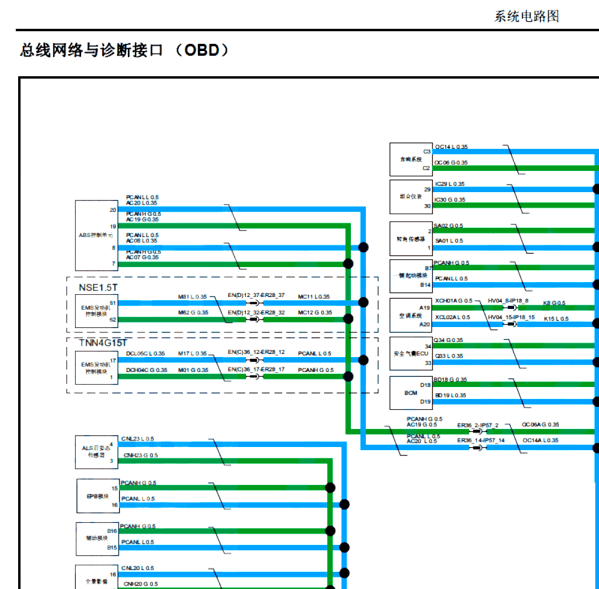Viewport: 599px width, 589px height.
Task: Click the 安全气囊ECU module box
Action: pos(411,354)
